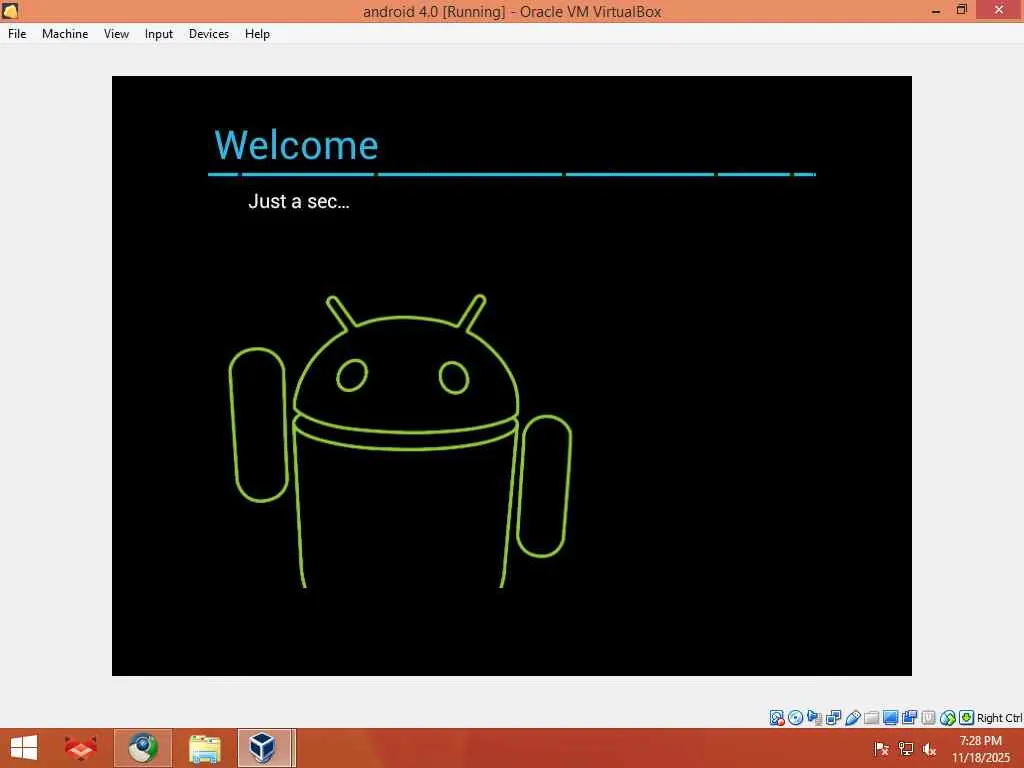
Task: Open the File menu
Action: (x=17, y=34)
